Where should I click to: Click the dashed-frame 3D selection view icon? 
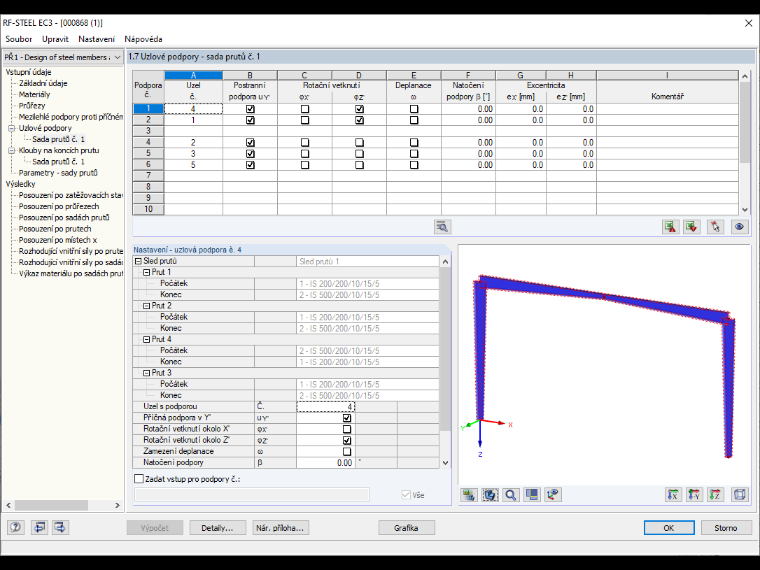(490, 495)
